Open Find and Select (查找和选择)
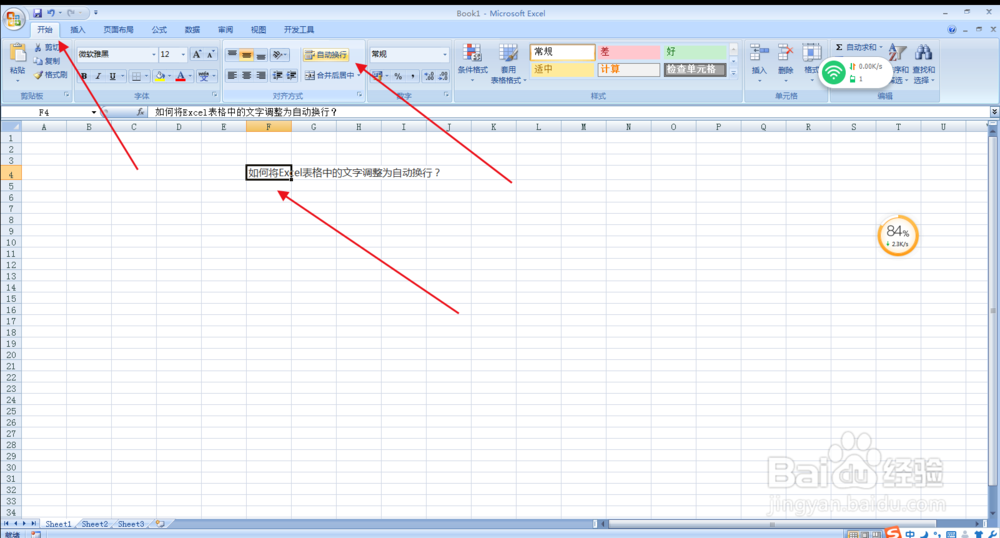The image size is (1000, 538). 923,64
